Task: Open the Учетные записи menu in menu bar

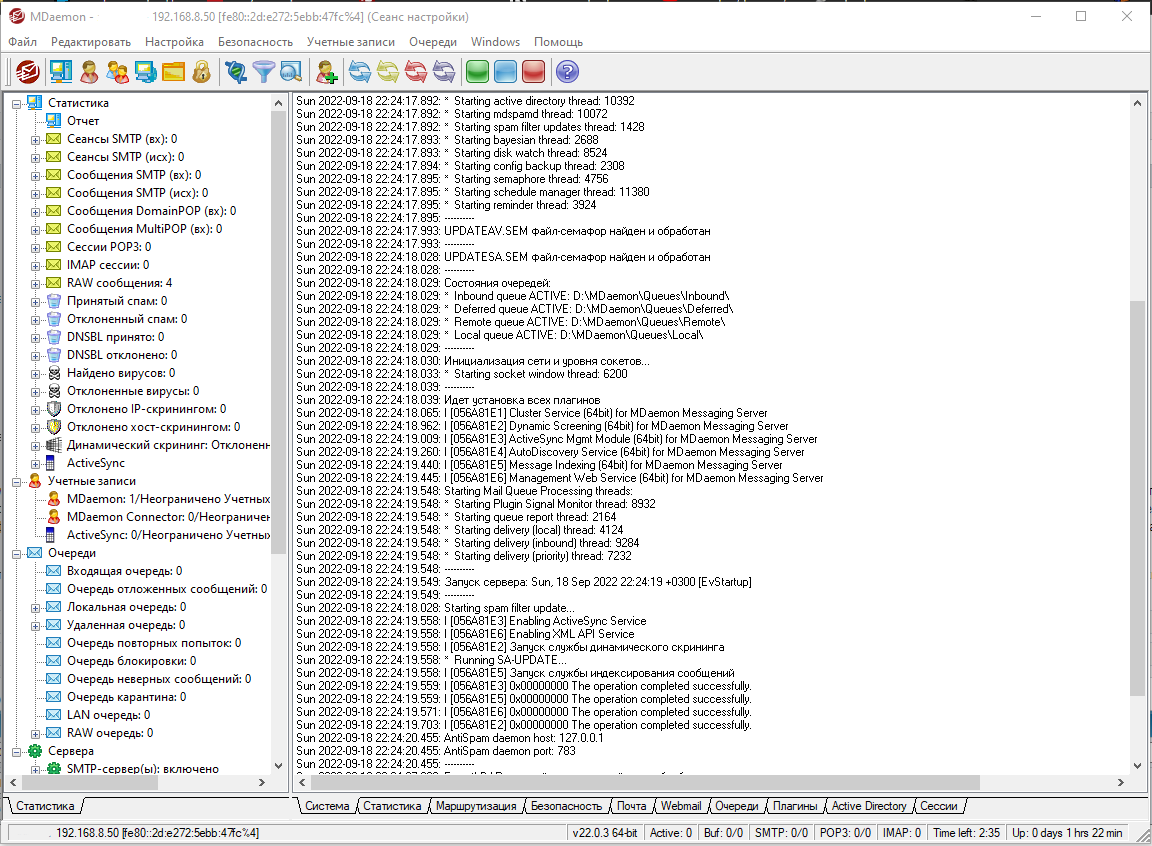Action: (350, 42)
